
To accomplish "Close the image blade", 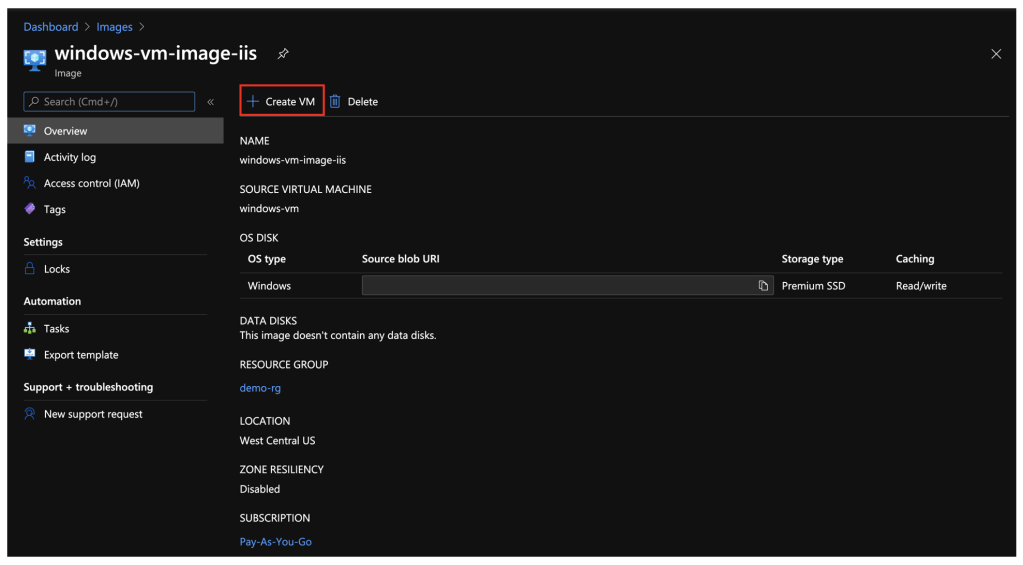I will [x=996, y=54].
